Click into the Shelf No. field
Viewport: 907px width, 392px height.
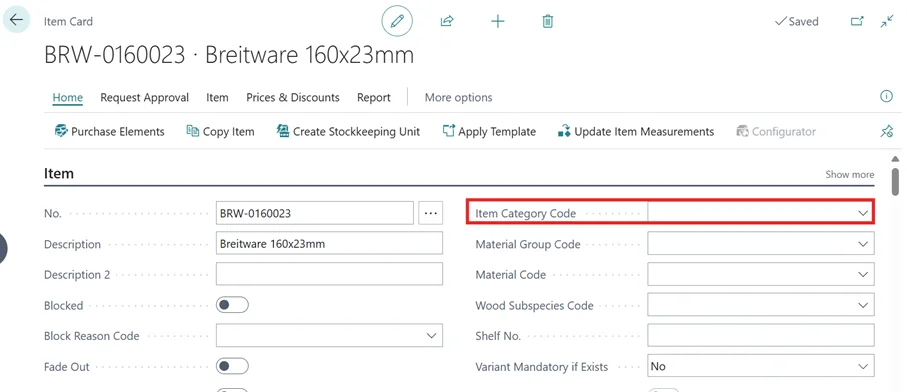[761, 335]
